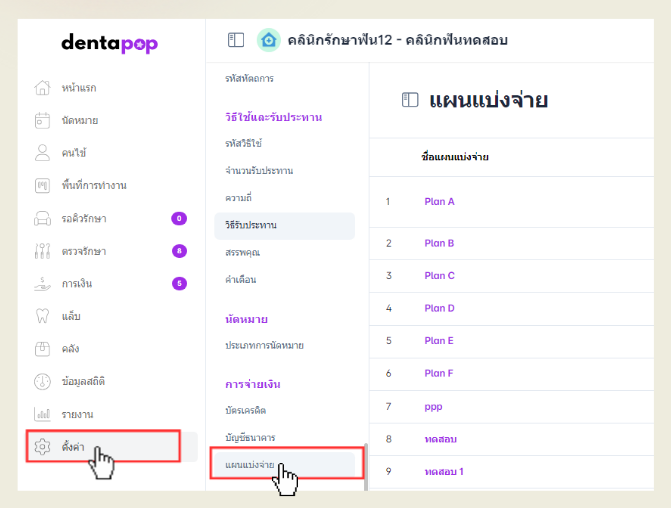Screen dimensions: 671x508
Task: Click the settings list vertical scrollbar
Action: pos(365,466)
